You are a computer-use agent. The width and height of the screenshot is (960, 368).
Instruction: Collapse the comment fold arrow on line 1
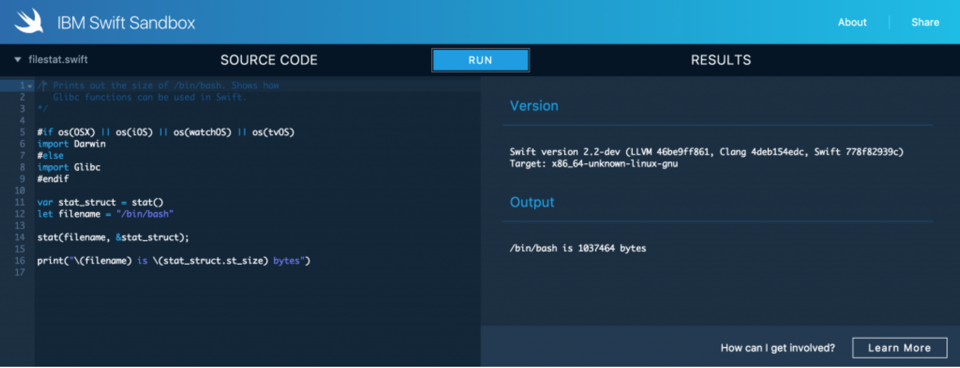[x=29, y=86]
